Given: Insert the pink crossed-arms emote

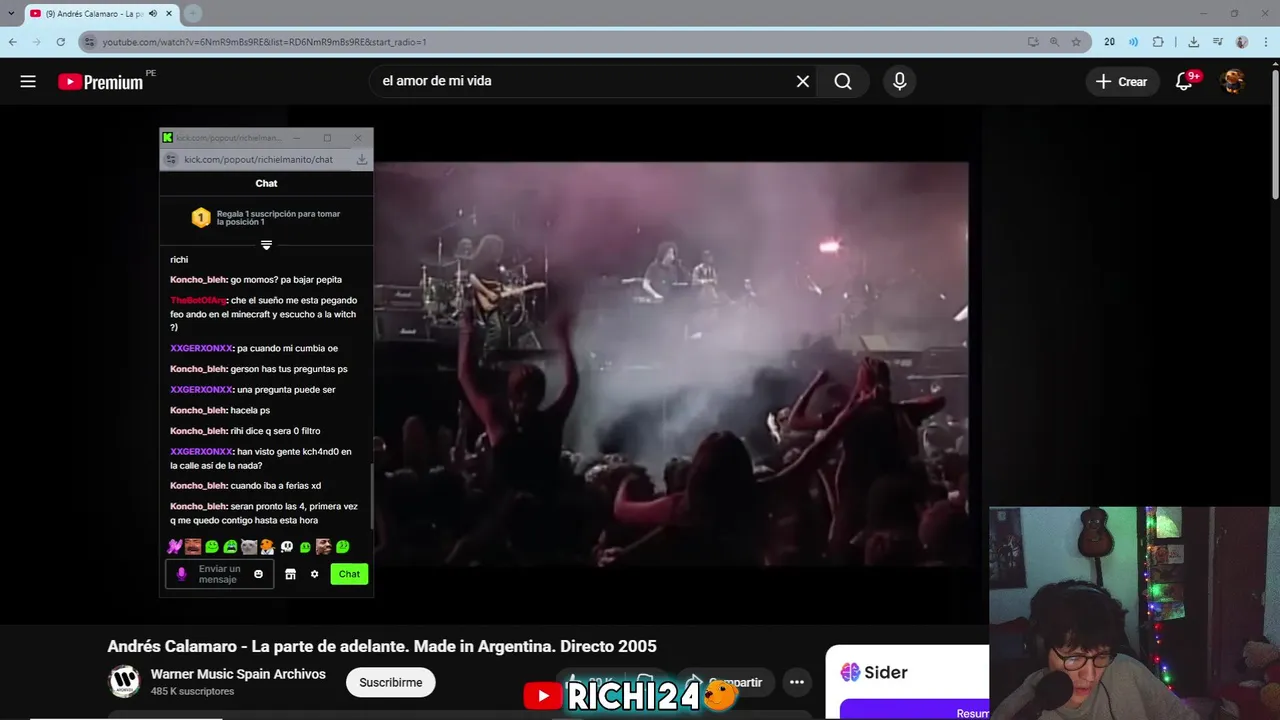Looking at the screenshot, I should (x=175, y=547).
